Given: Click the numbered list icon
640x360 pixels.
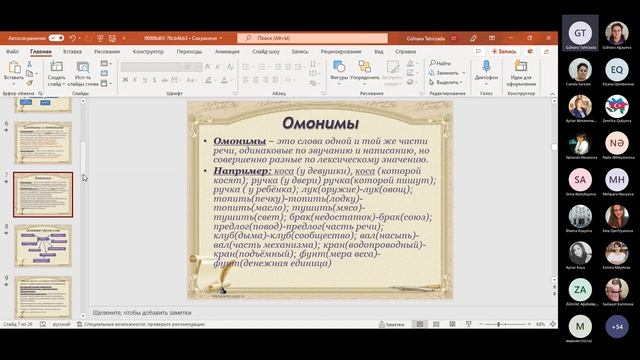Looking at the screenshot, I should 261,67.
